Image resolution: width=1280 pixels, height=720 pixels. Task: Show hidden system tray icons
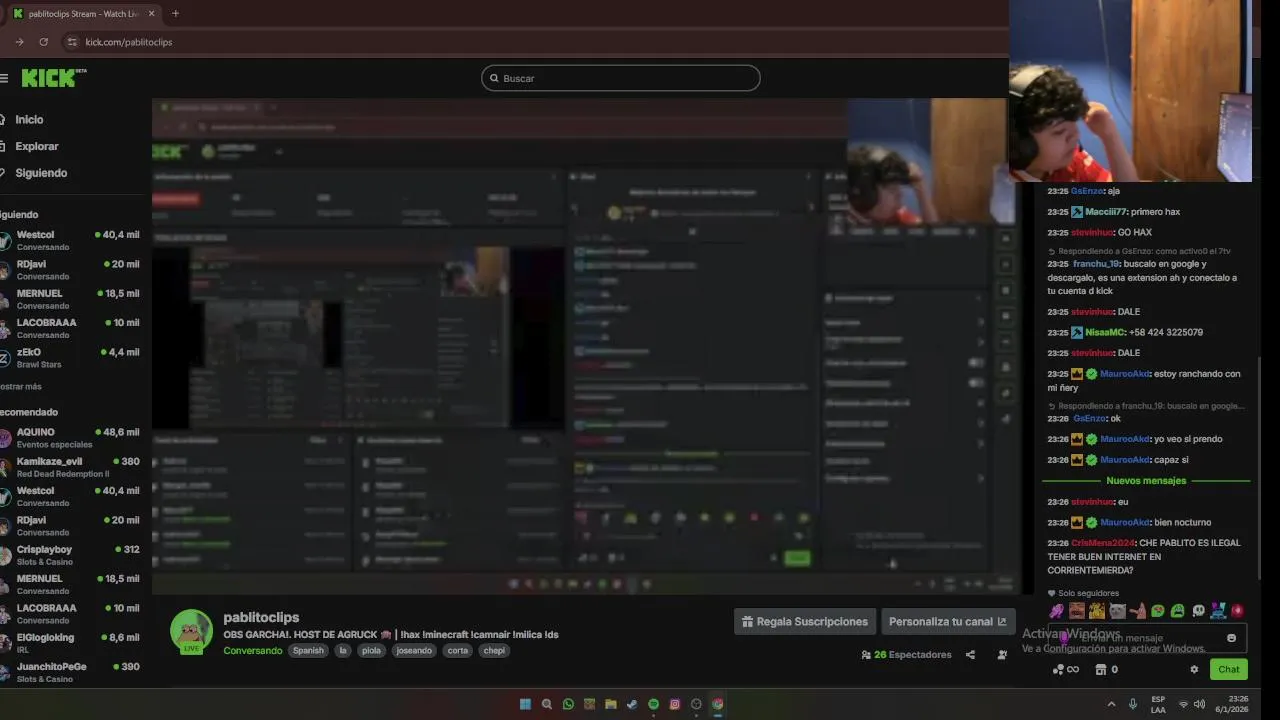point(1111,704)
